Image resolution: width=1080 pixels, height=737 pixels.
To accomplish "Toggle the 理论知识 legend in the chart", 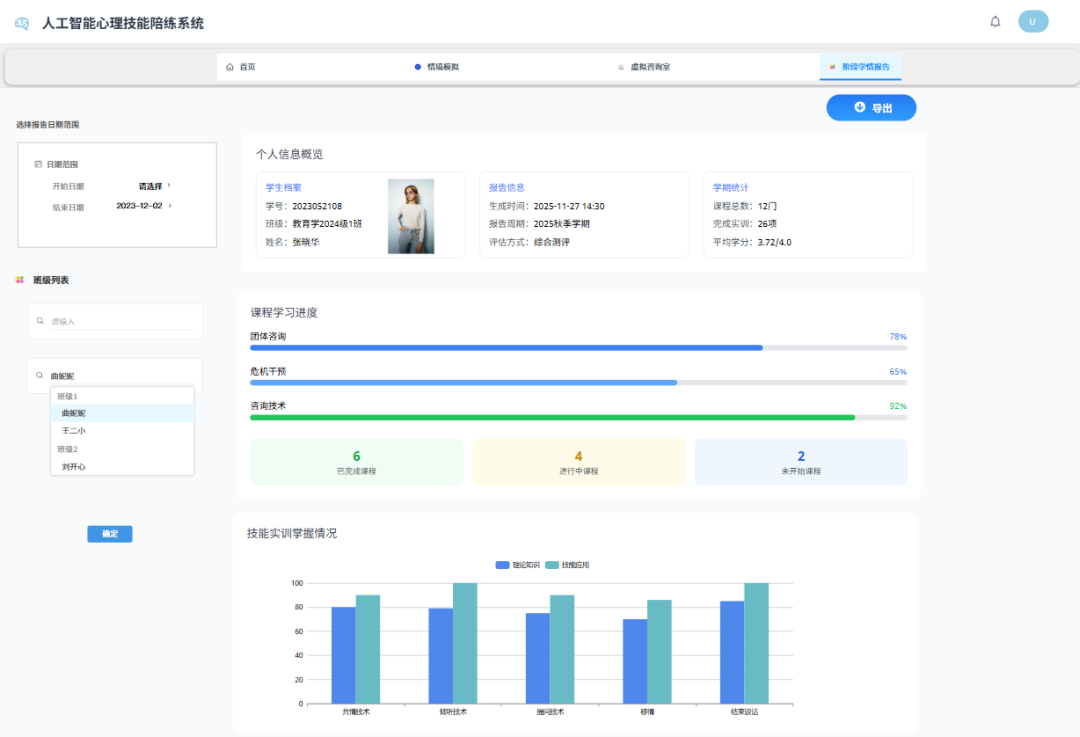I will coord(503,562).
